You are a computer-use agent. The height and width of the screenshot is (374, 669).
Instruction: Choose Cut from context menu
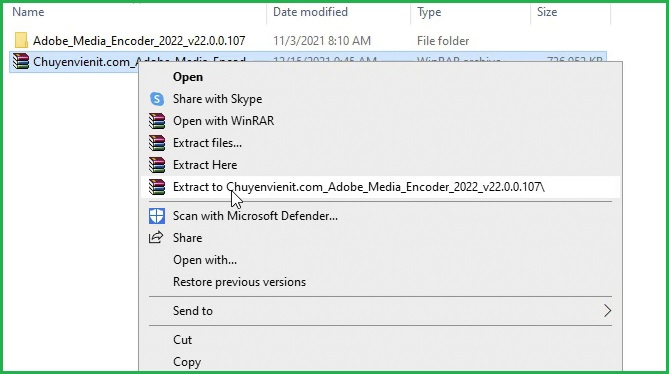(x=380, y=340)
